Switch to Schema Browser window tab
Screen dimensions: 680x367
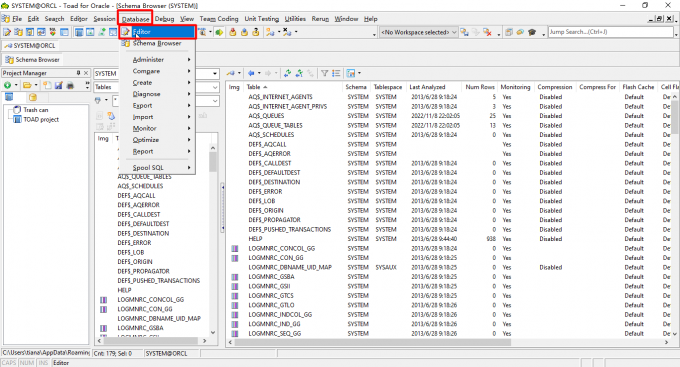coord(33,59)
